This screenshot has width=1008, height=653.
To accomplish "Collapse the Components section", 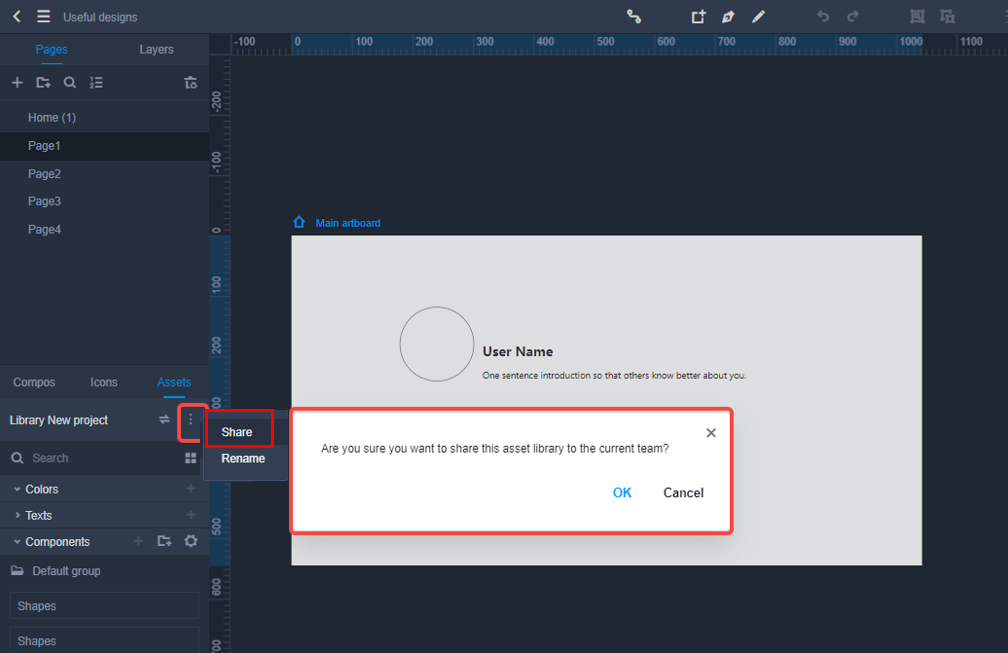I will (17, 542).
